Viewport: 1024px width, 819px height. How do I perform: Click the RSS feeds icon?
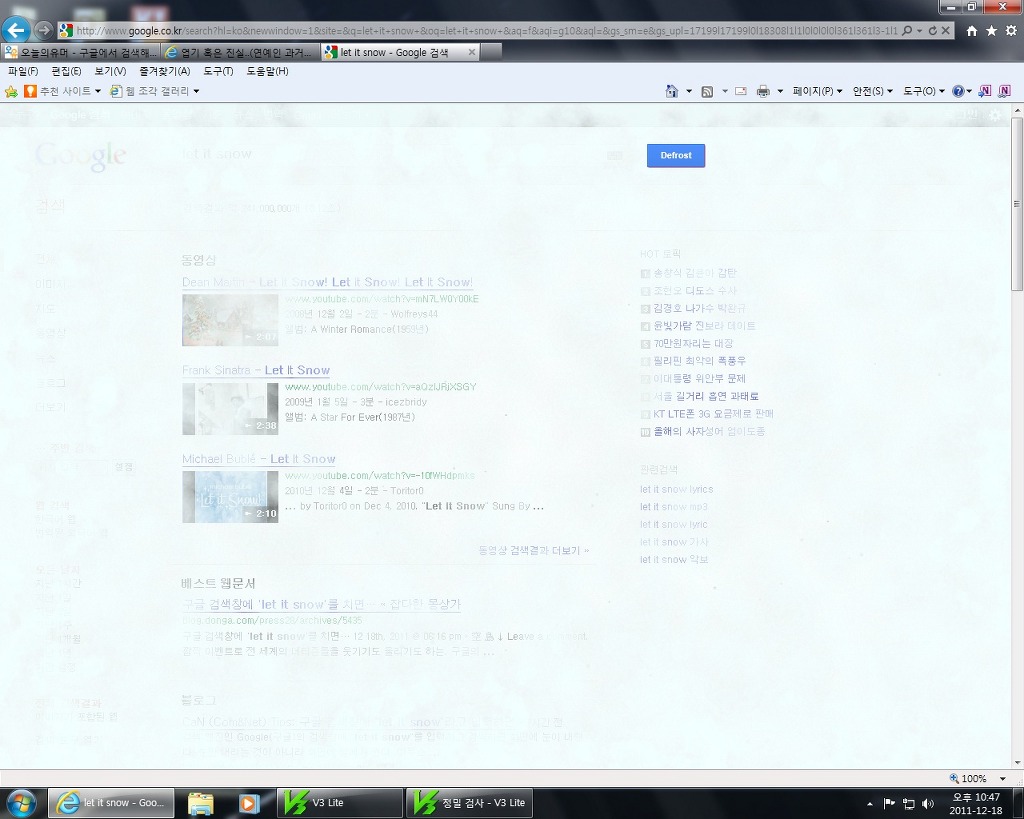(x=707, y=91)
